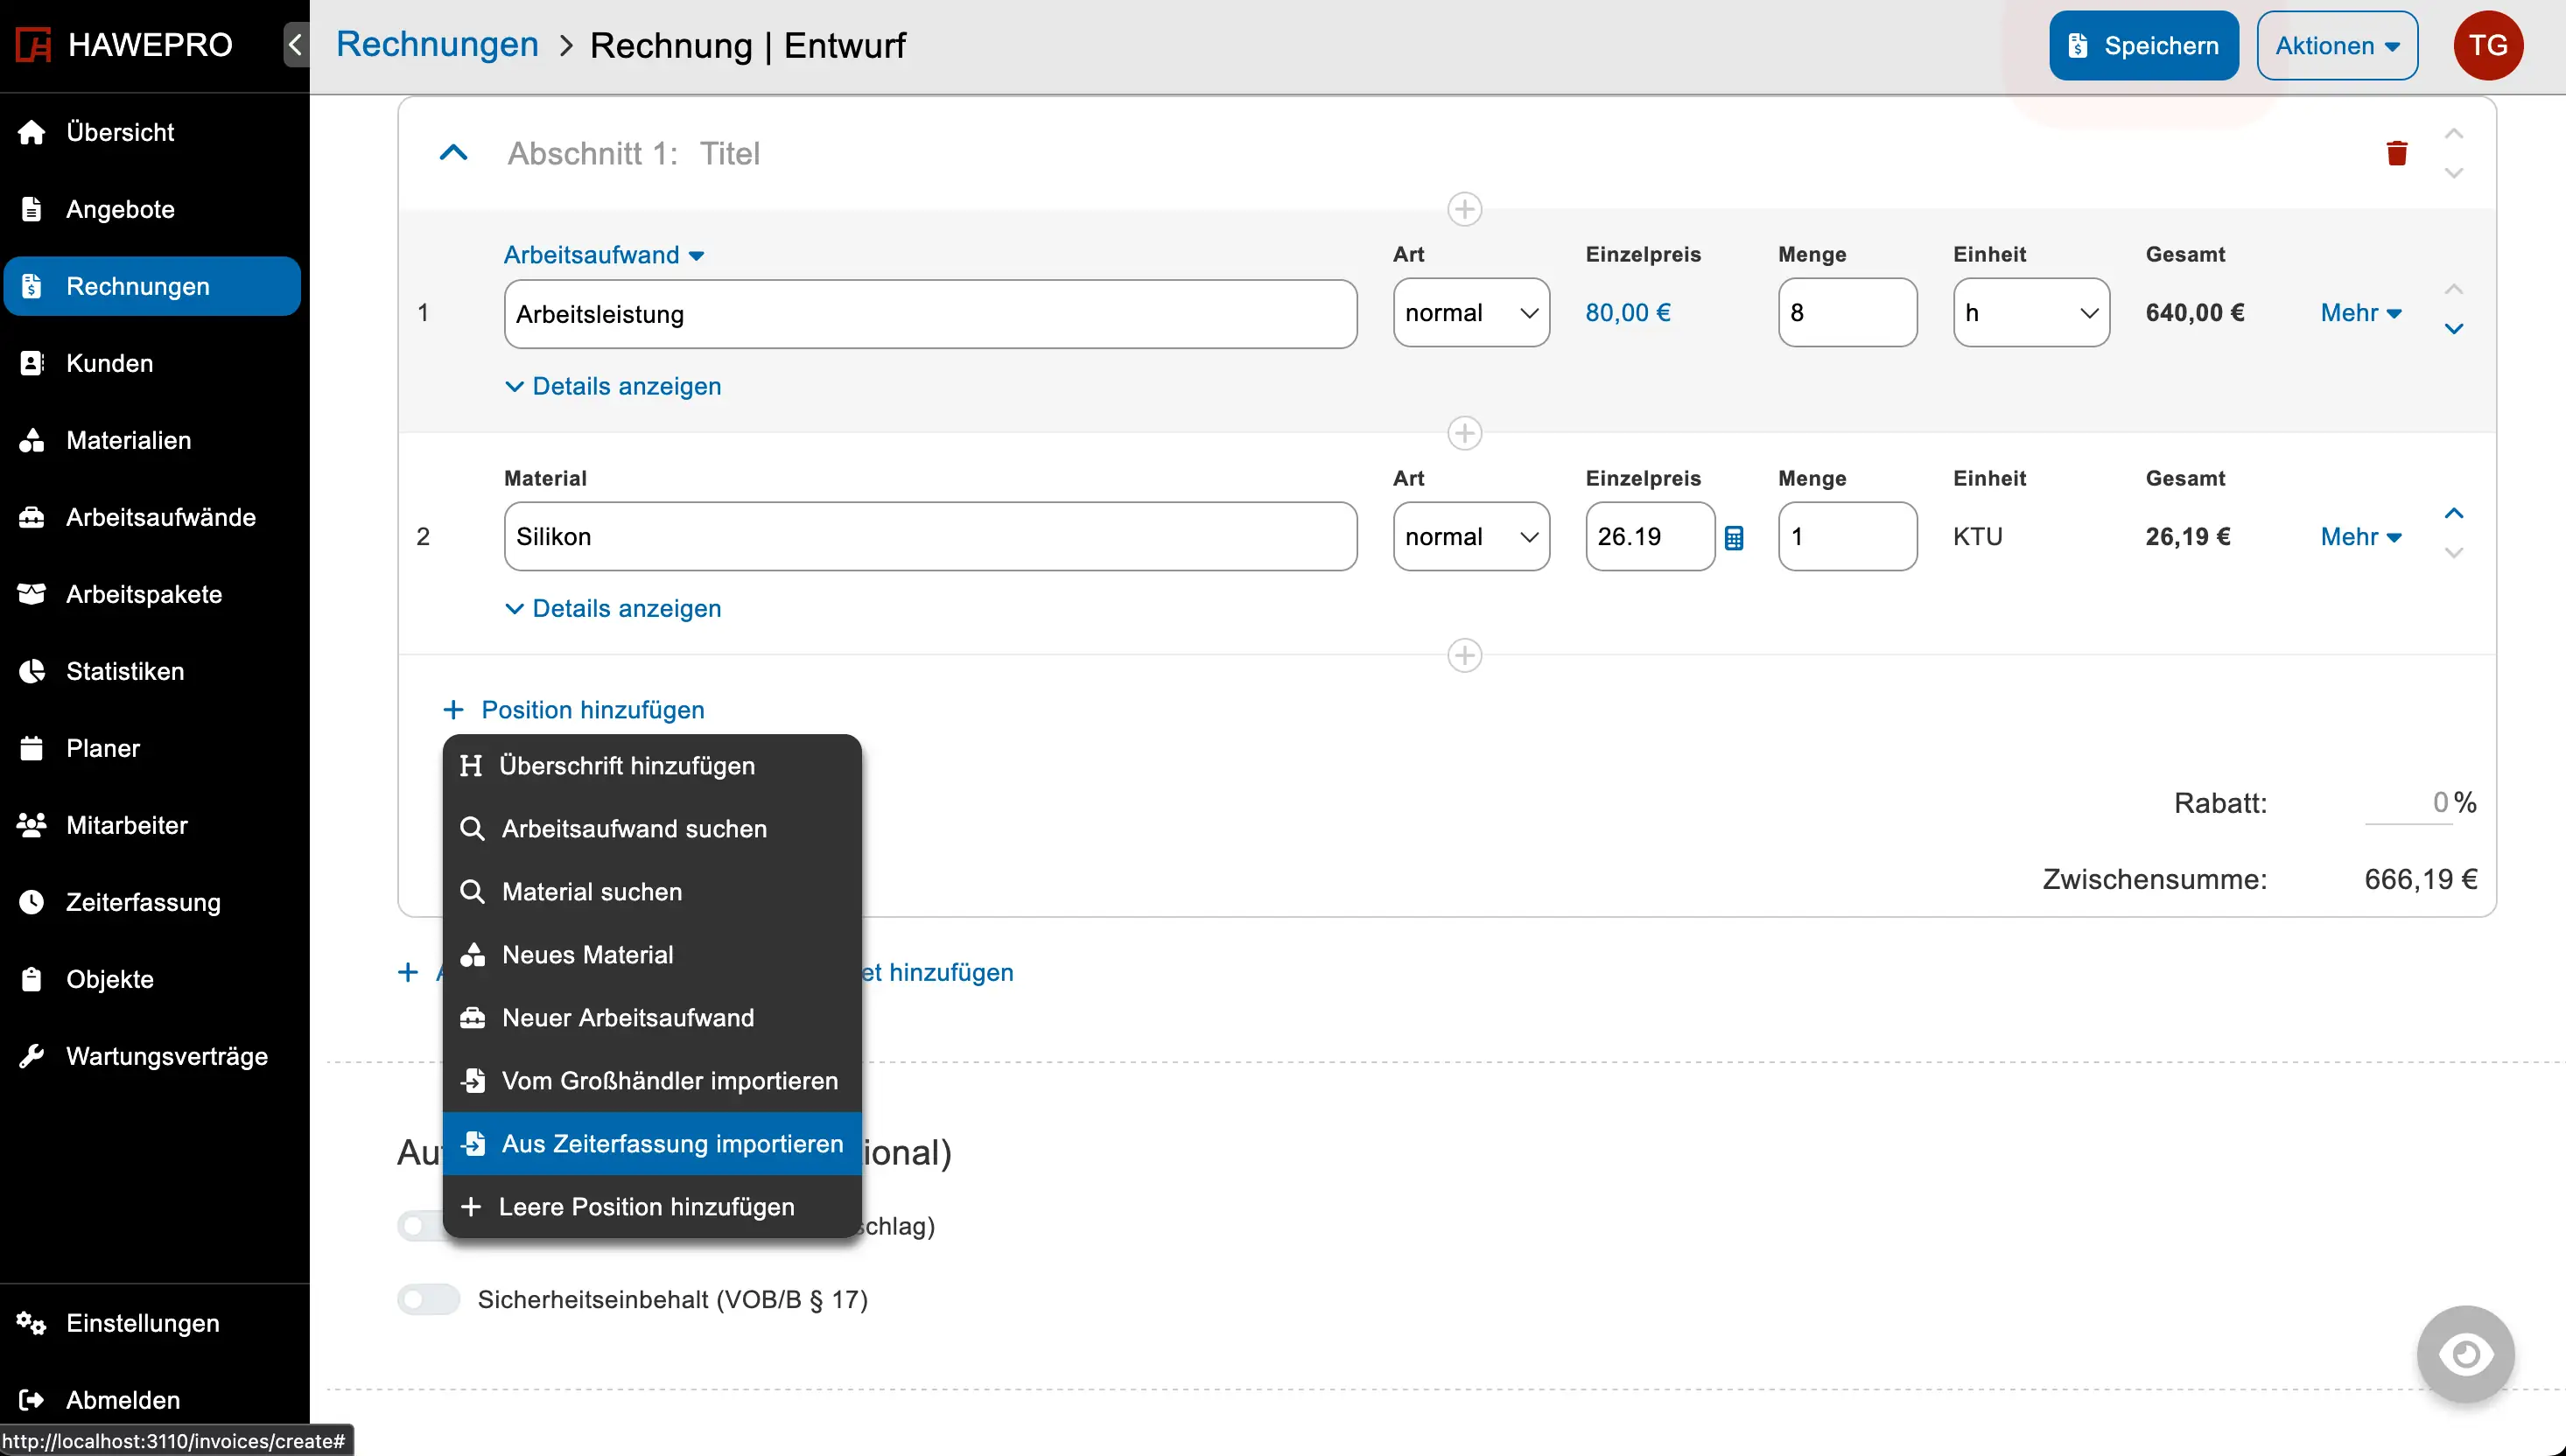Open Art dropdown for Arbeitsleistung row
2566x1456 pixels.
pyautogui.click(x=1470, y=313)
